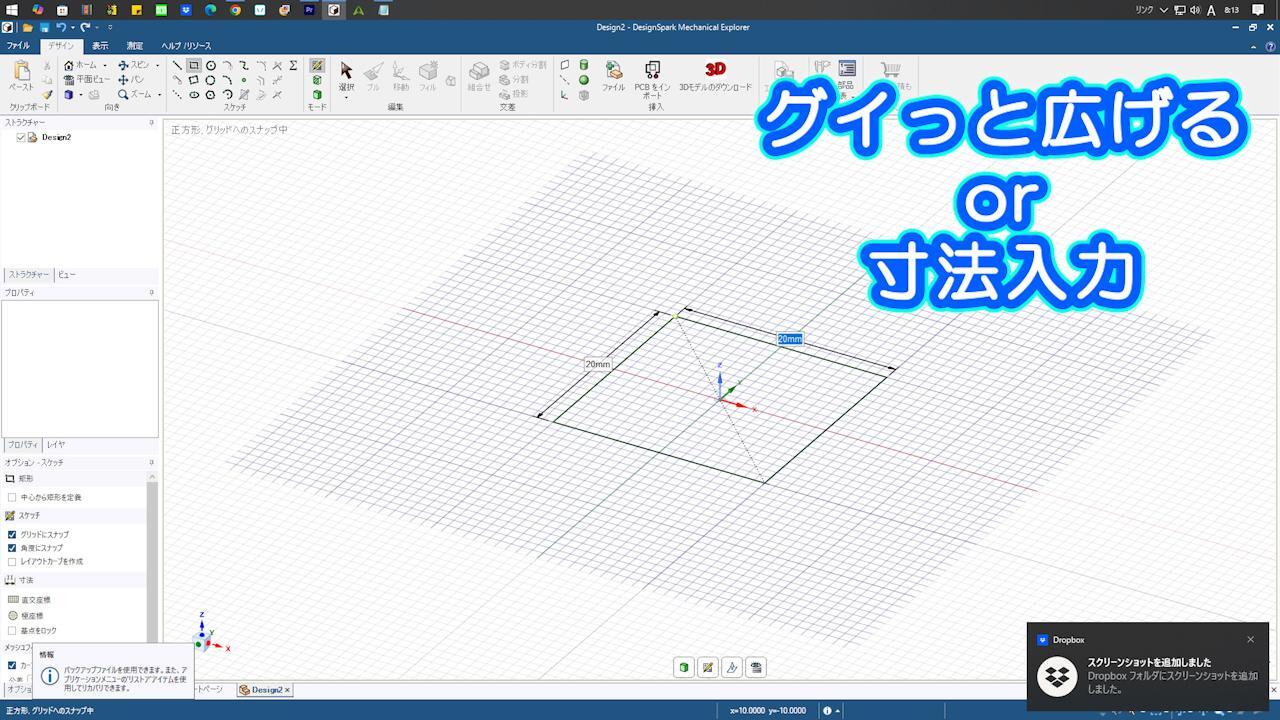Click the 3D mode icon below viewport

684,667
